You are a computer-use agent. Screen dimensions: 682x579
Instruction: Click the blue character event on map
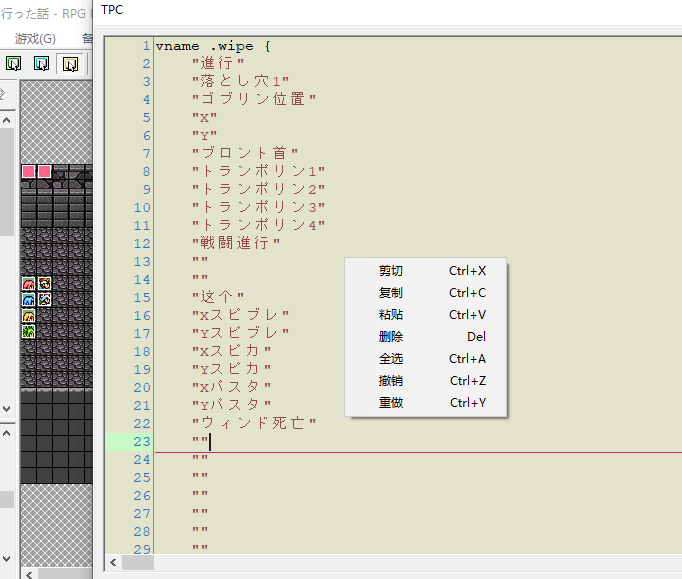pyautogui.click(x=29, y=300)
